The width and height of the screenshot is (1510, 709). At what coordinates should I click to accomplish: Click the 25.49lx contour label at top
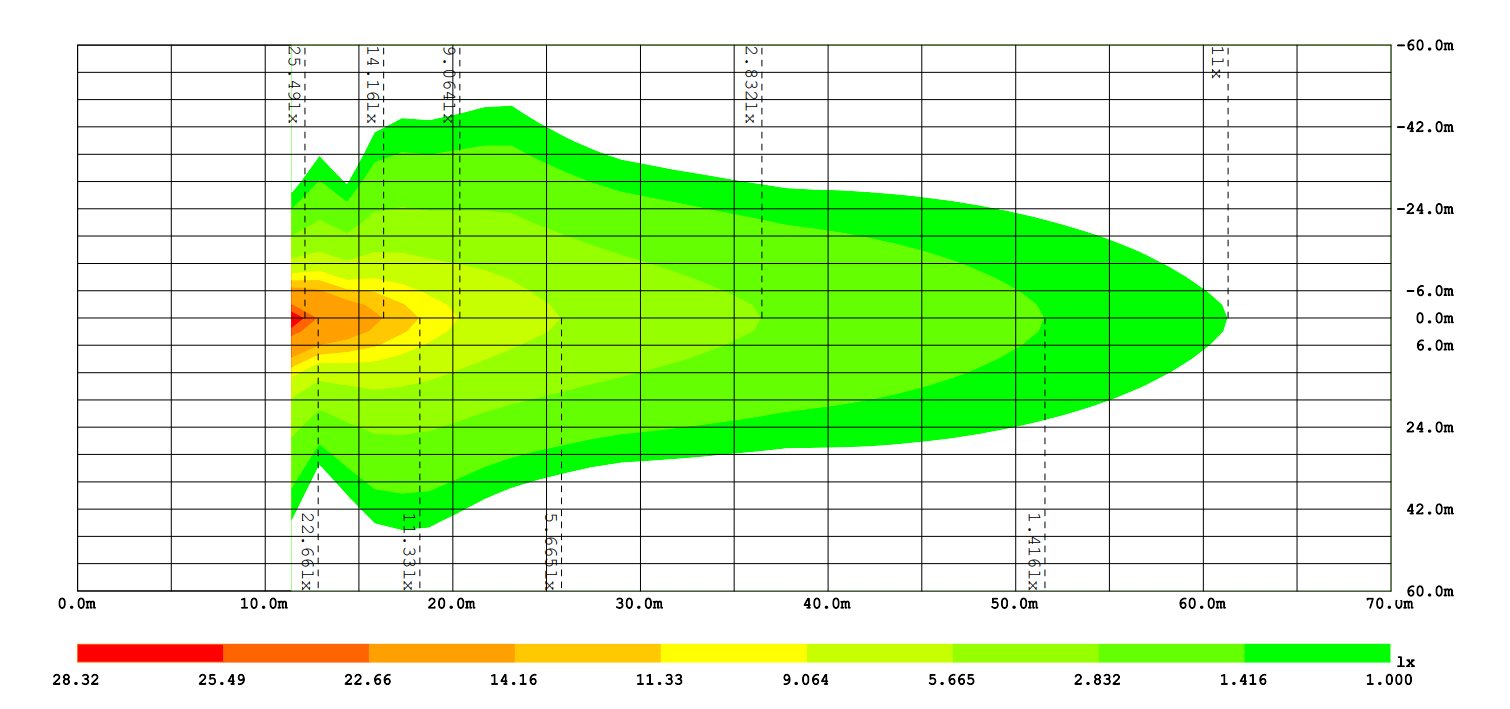(x=293, y=84)
